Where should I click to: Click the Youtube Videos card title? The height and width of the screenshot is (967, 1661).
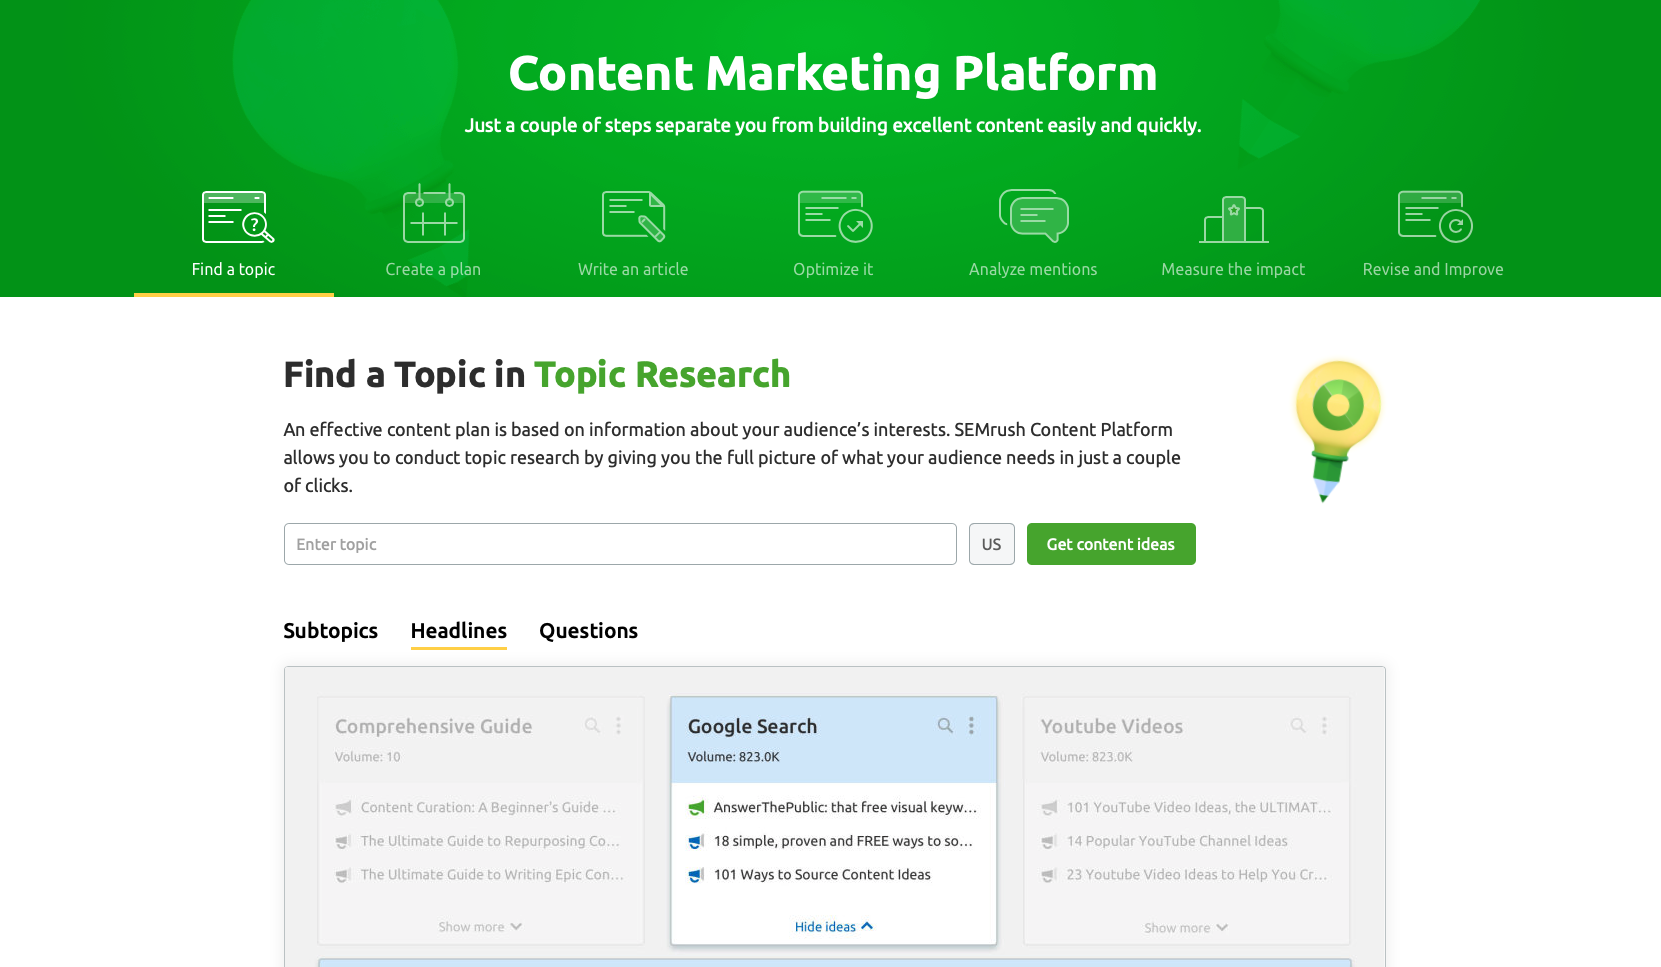point(1112,726)
